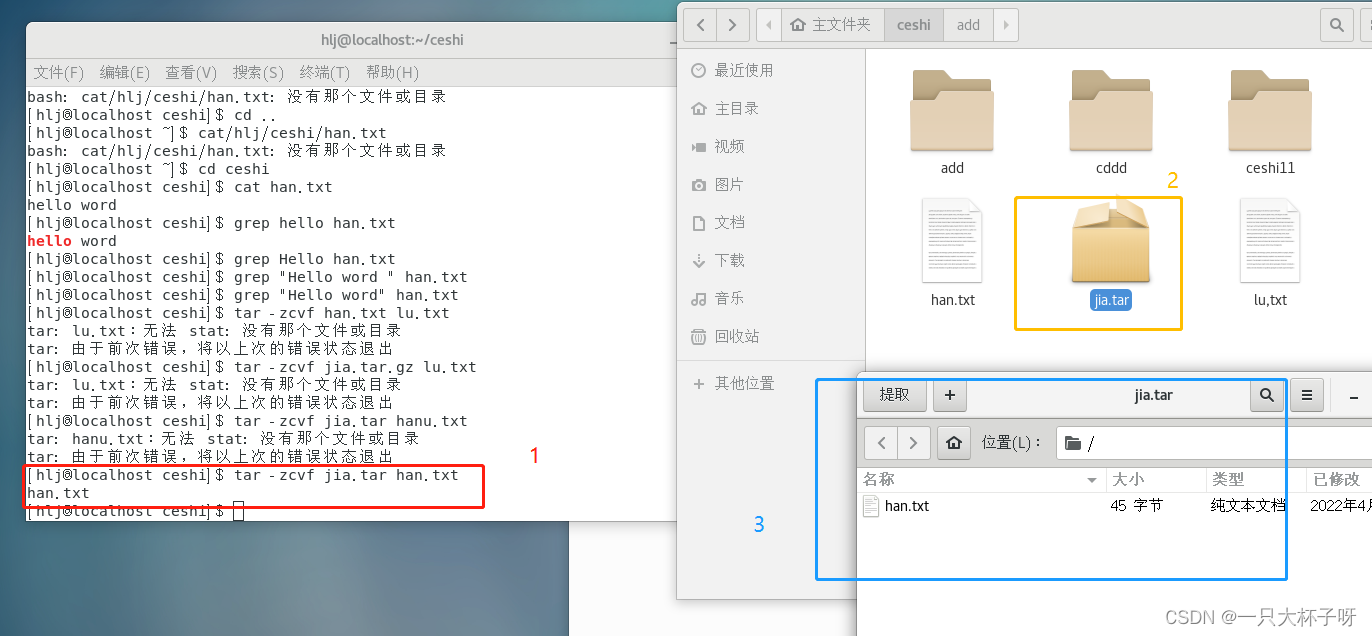1372x636 pixels.
Task: Open the 名称 column sort dropdown
Action: (x=1091, y=479)
